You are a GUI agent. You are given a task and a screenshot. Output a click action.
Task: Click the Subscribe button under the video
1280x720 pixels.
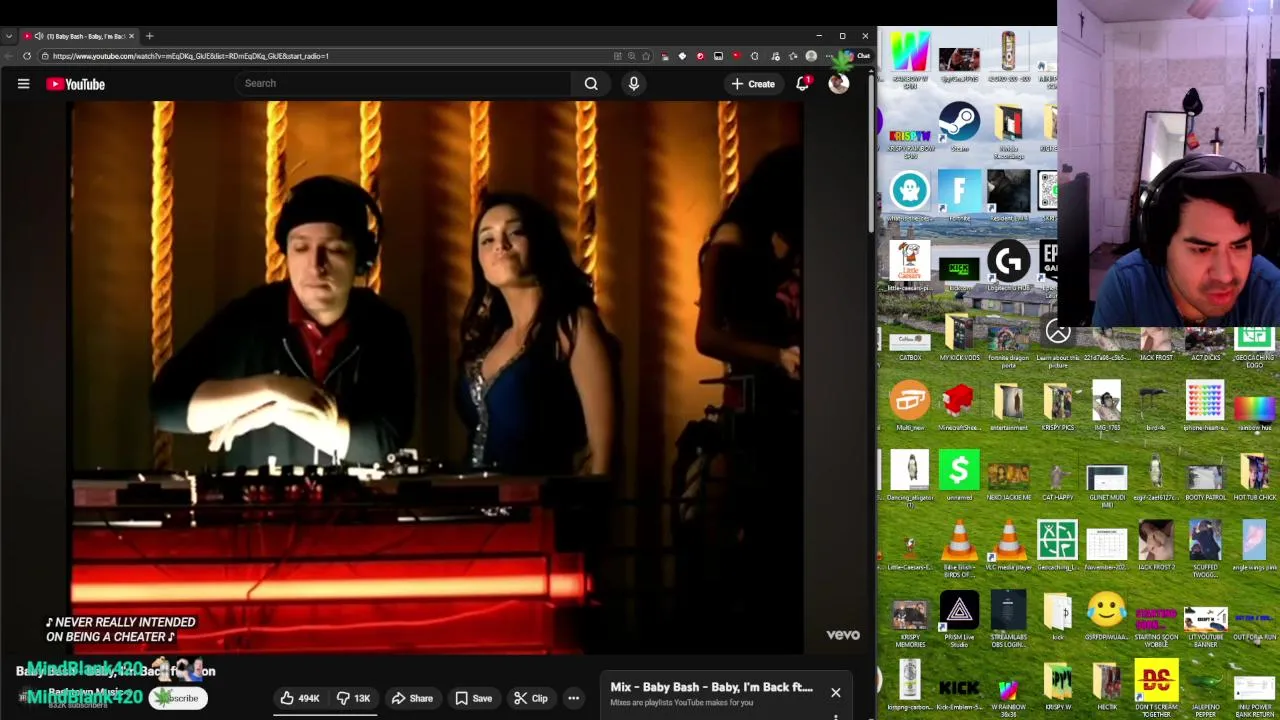179,698
